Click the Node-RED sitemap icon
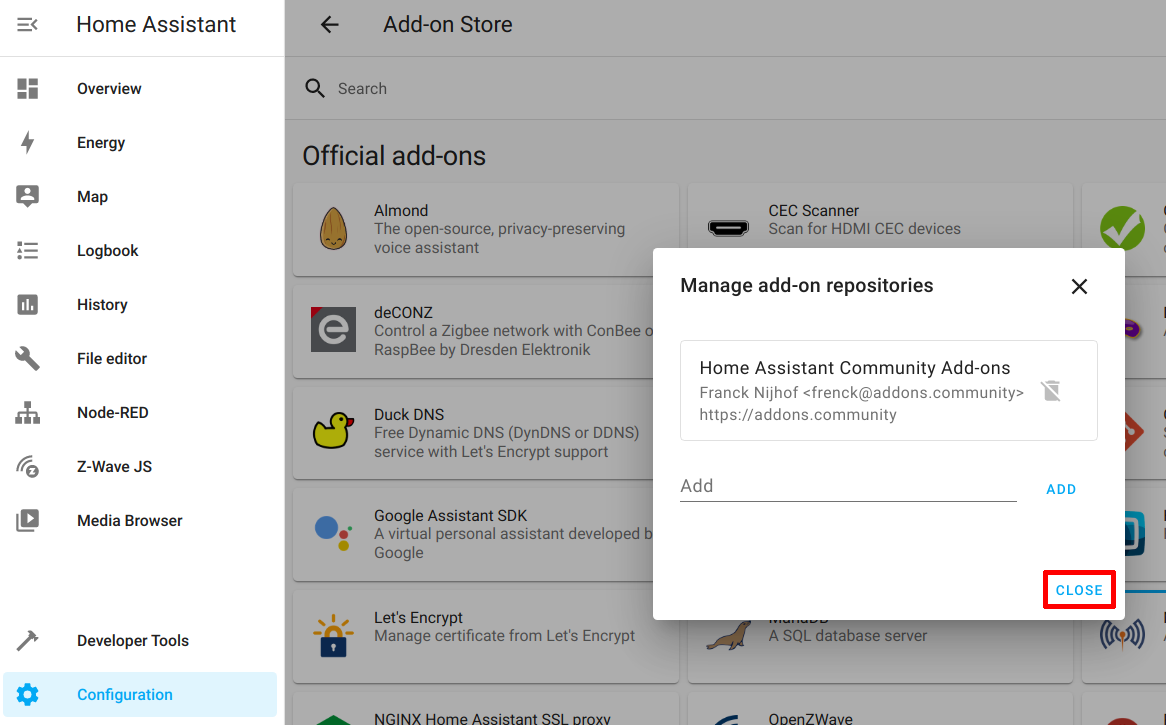1166x725 pixels. pos(28,413)
